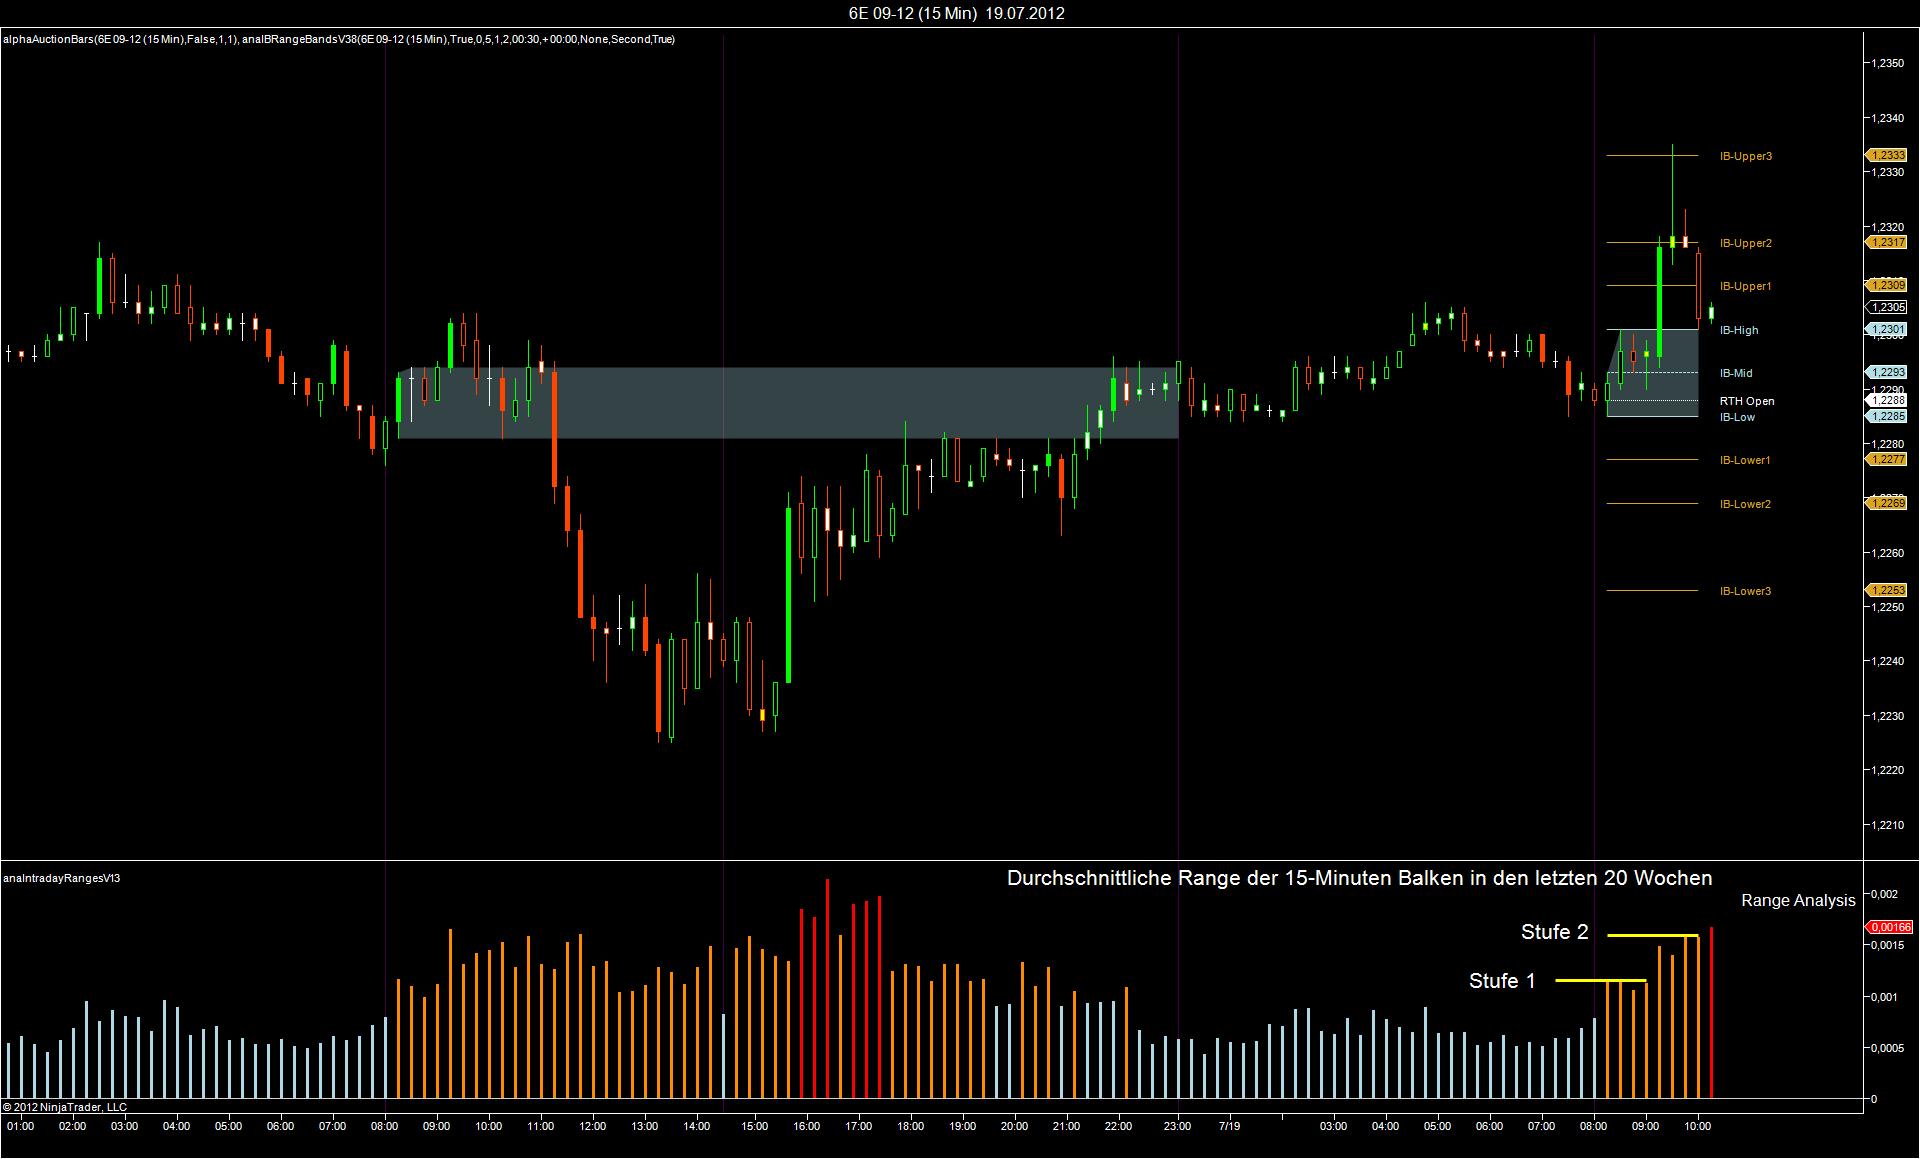Select the 1,2285 light blue price marker
The width and height of the screenshot is (1920, 1159).
(x=1887, y=416)
